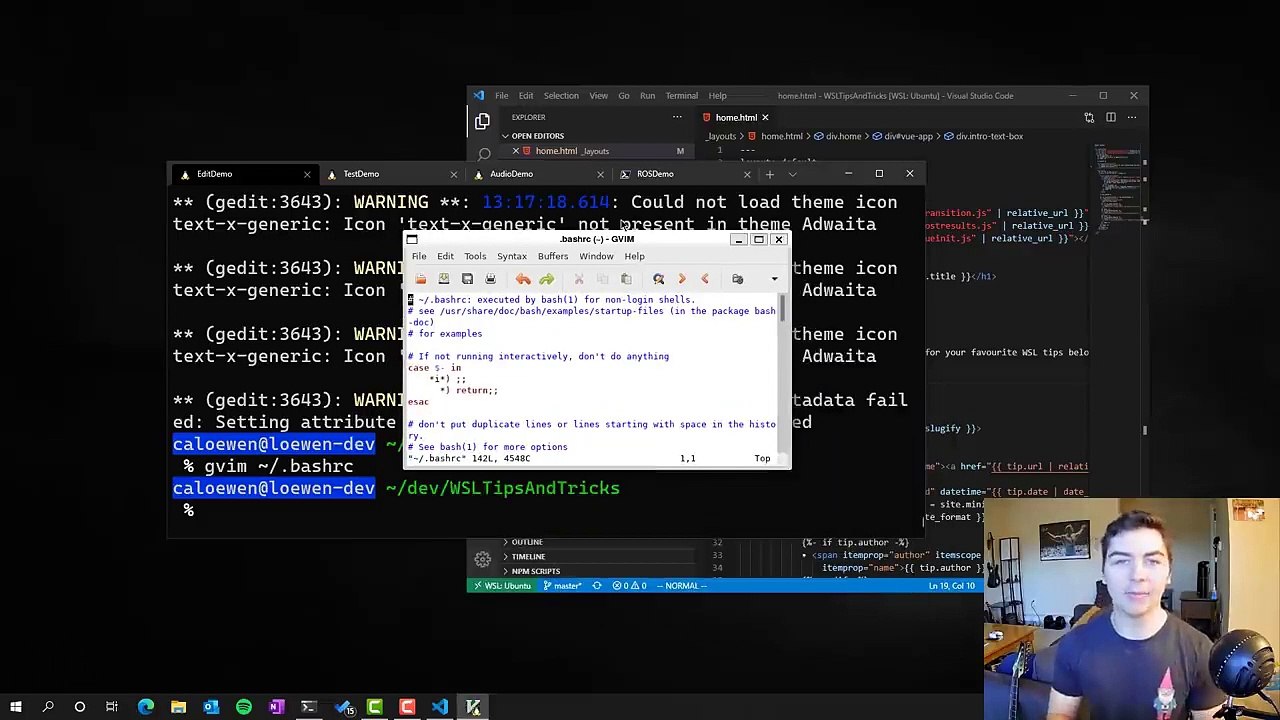Screen dimensions: 1280x720
Task: Open the Window menu in GVIM
Action: (x=596, y=256)
